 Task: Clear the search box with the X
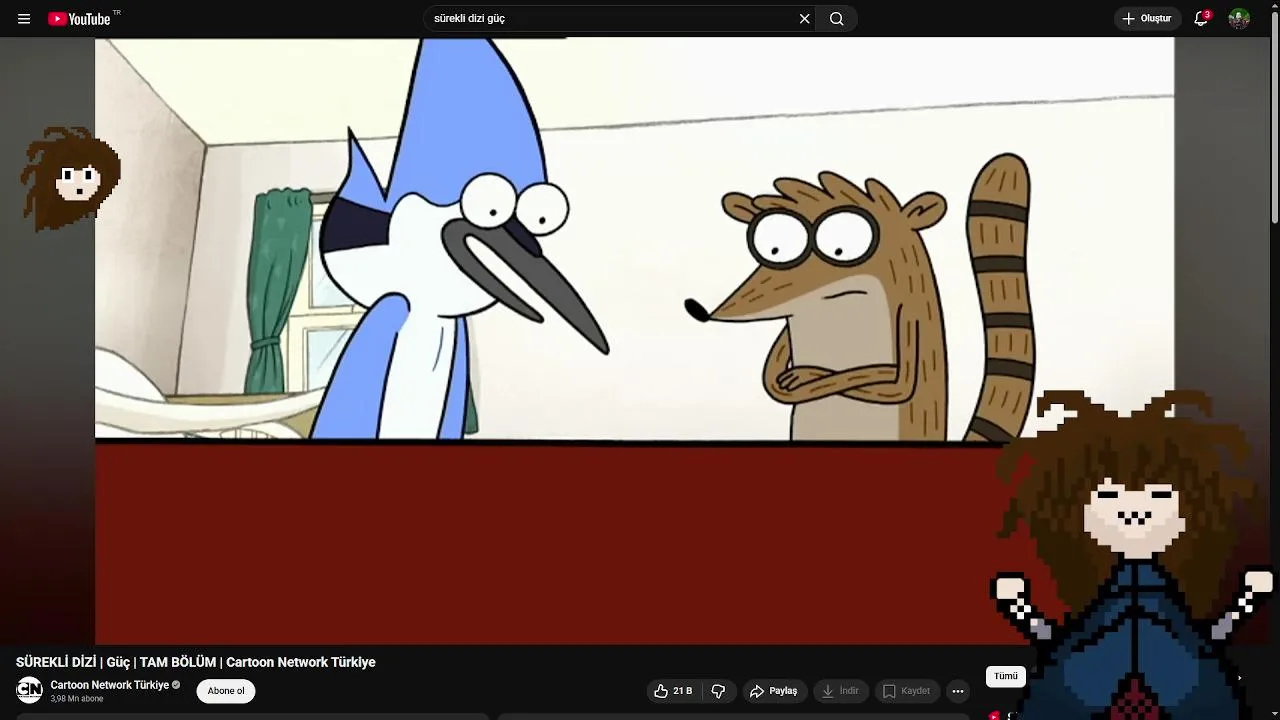point(804,19)
